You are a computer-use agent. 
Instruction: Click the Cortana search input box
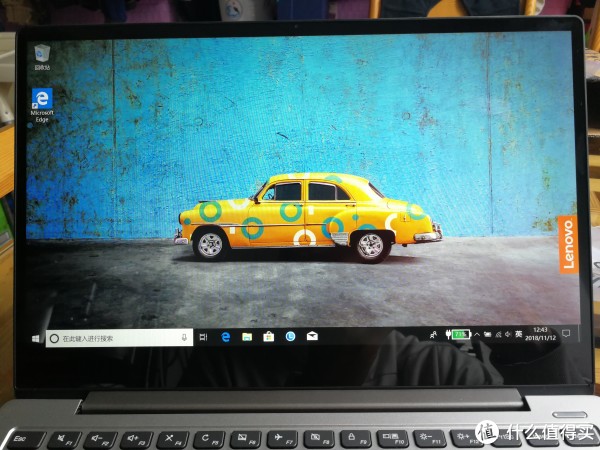[119, 338]
